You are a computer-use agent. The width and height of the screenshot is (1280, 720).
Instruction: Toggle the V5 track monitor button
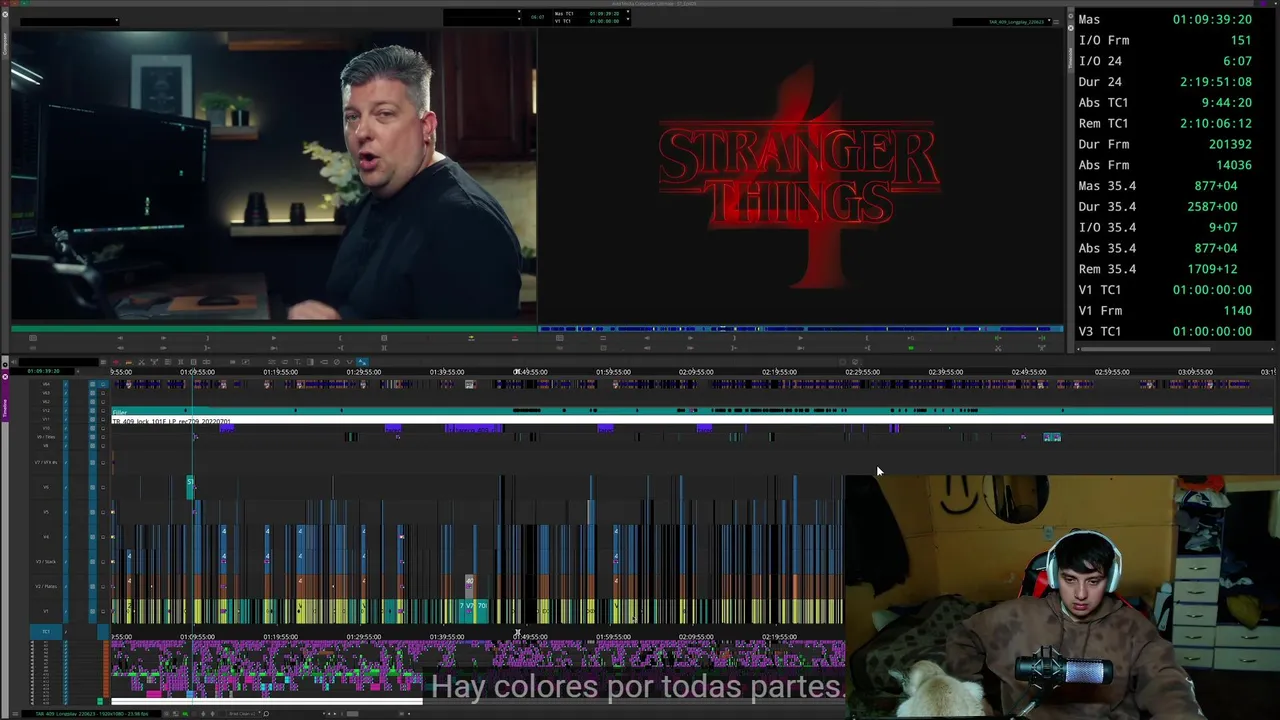pyautogui.click(x=92, y=512)
